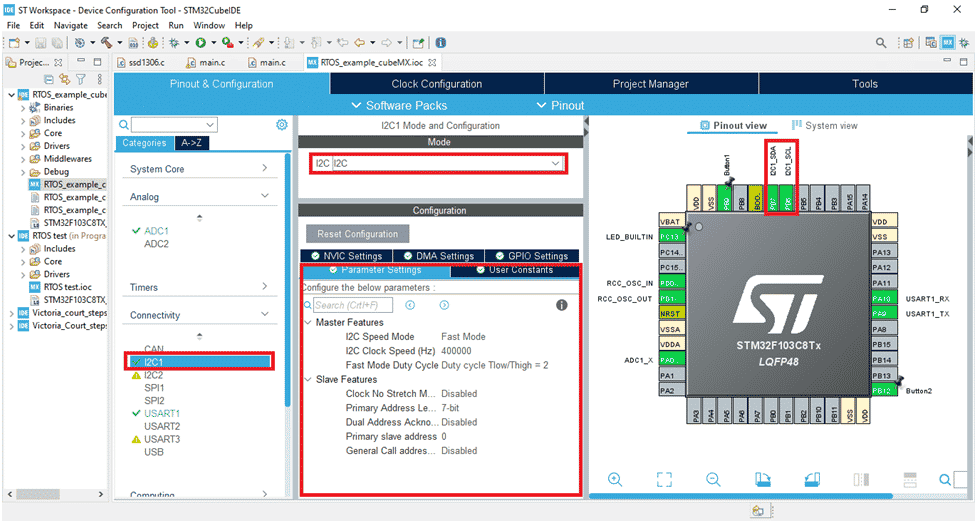Click the pin search magnifier icon below pinout
This screenshot has width=977, height=523.
[945, 479]
